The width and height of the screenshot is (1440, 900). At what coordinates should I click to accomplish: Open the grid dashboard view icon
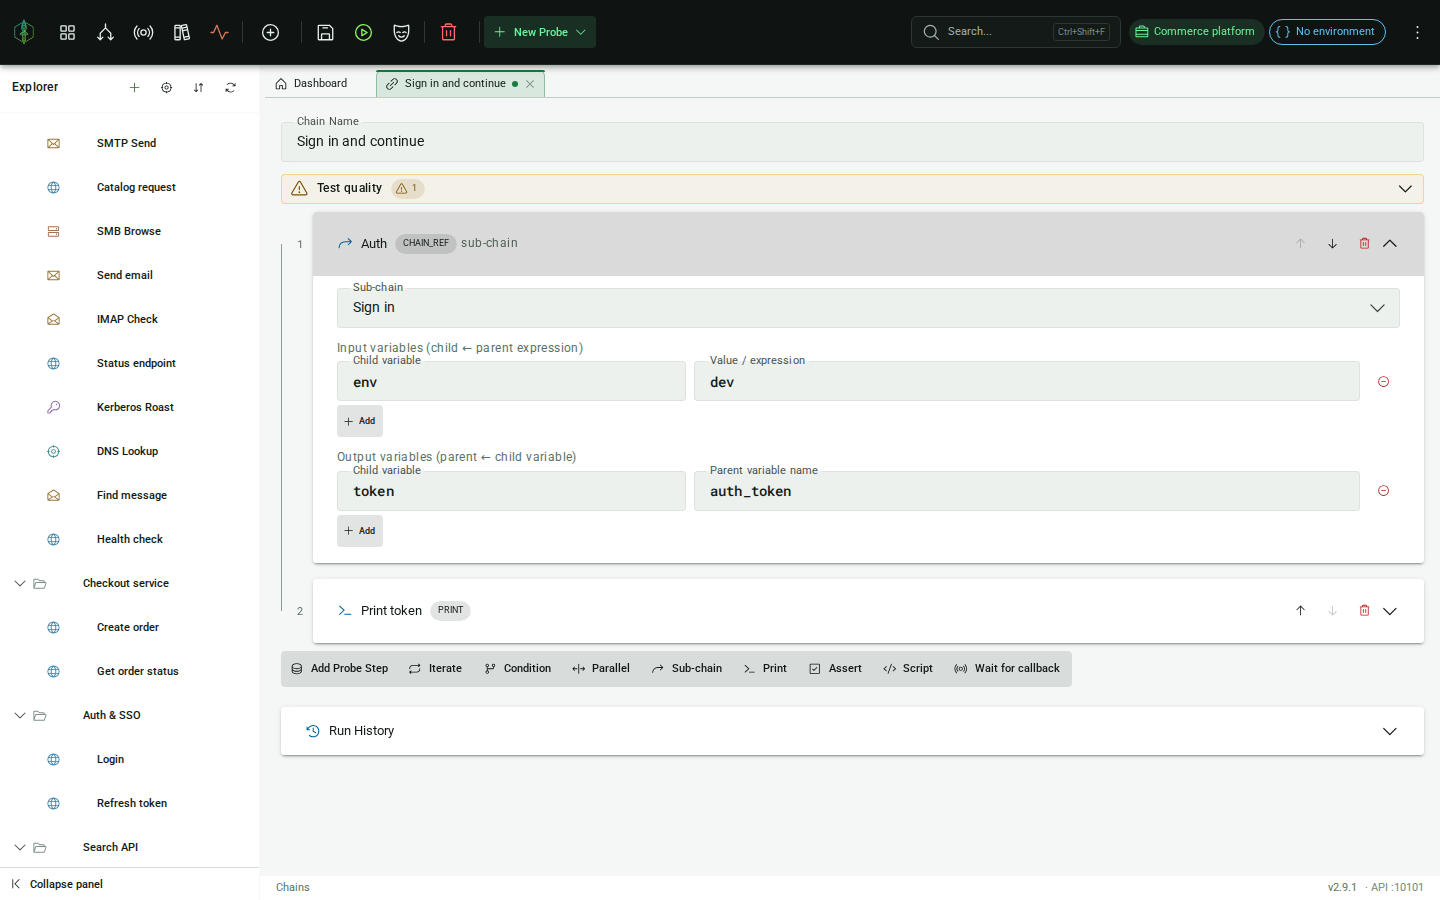67,32
